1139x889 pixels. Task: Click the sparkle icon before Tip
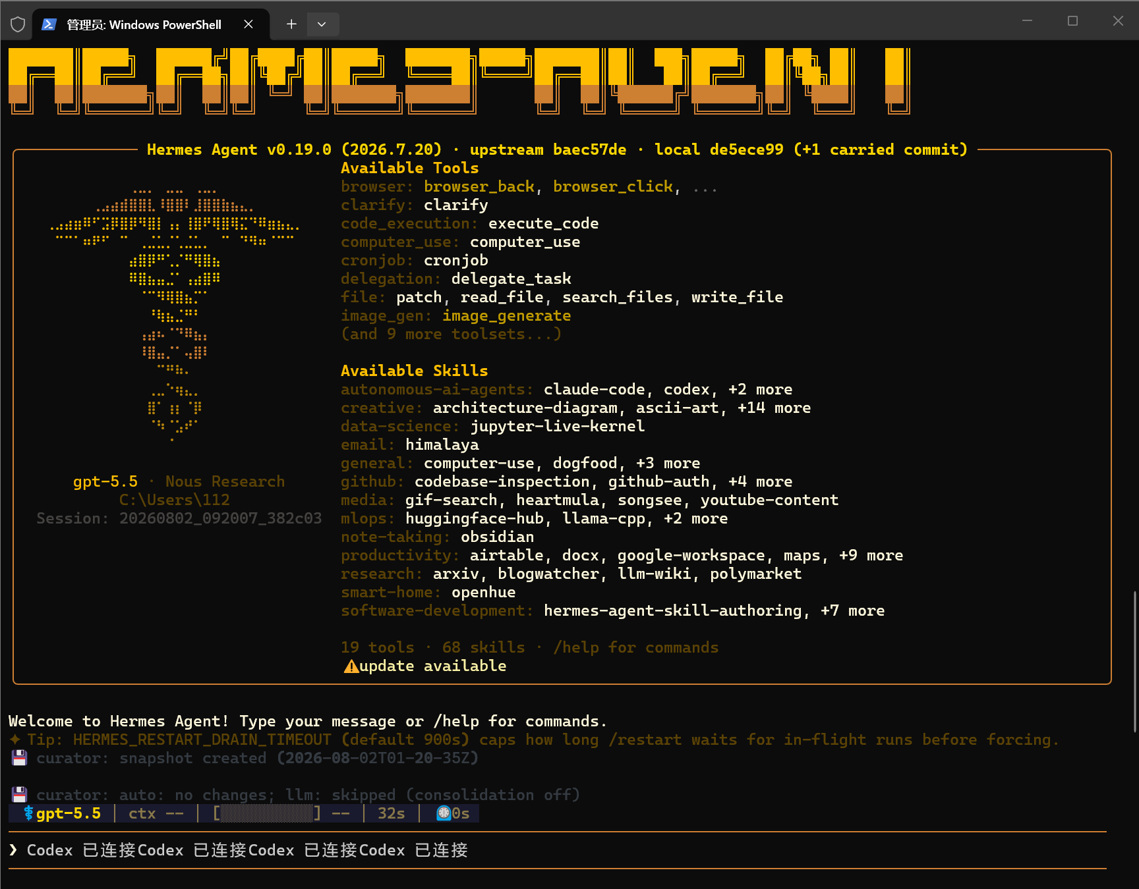coord(15,739)
